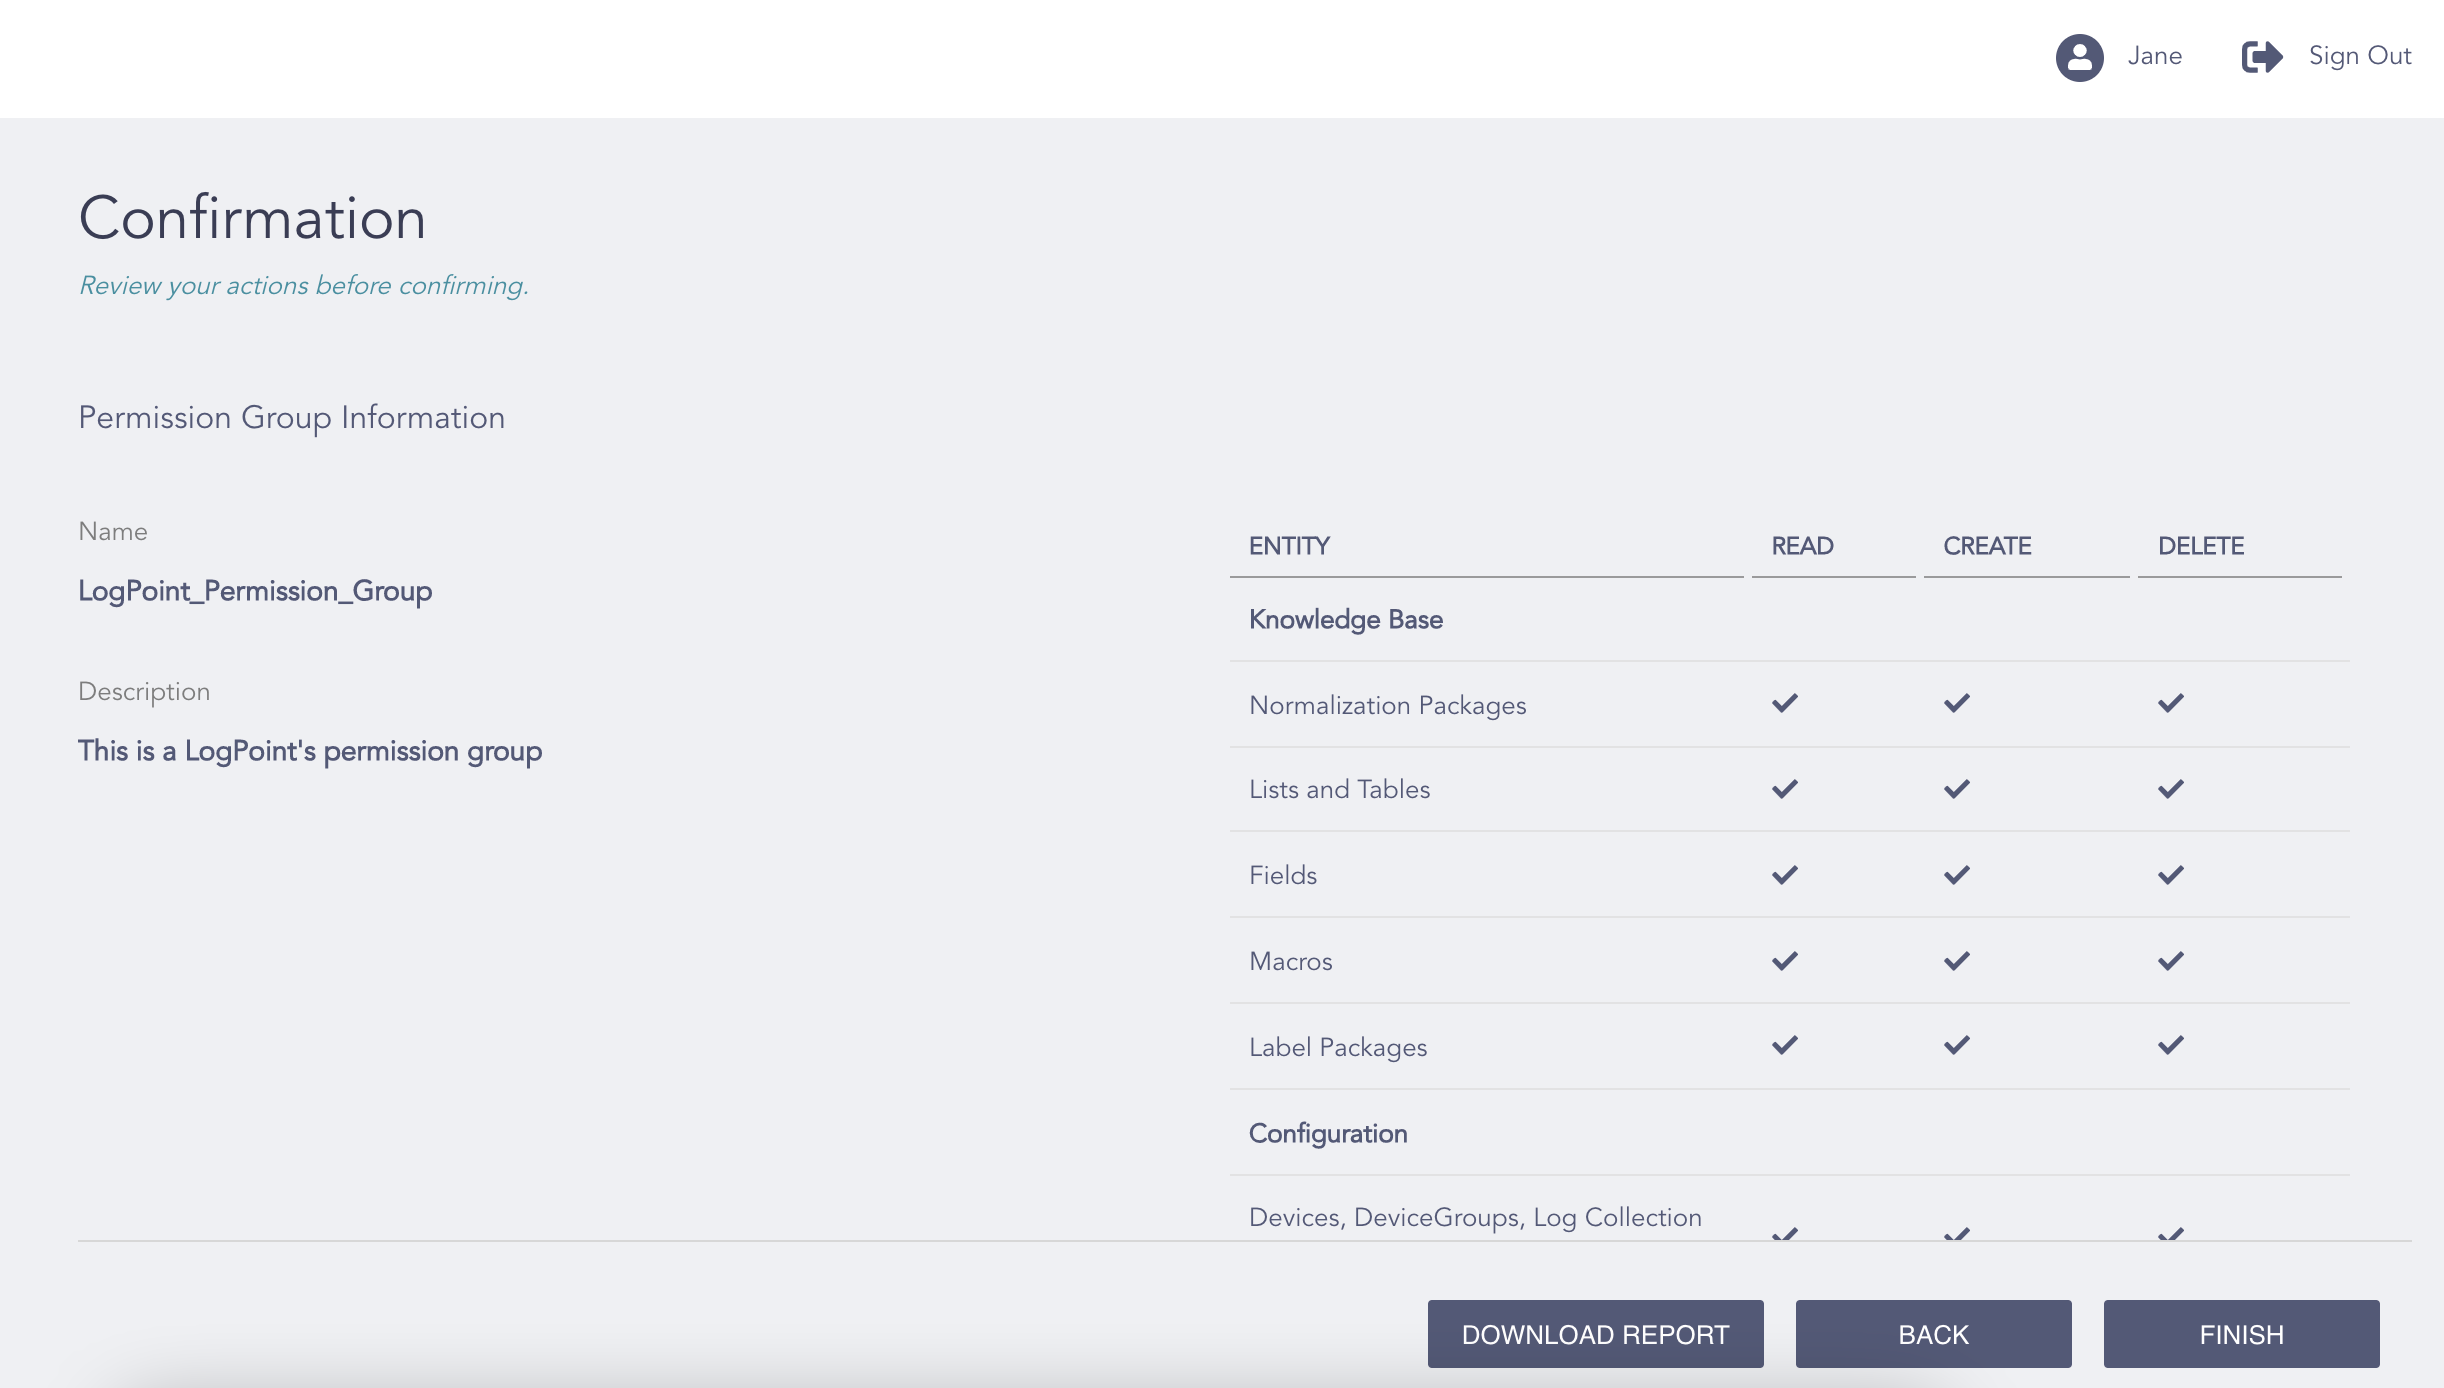2444x1388 pixels.
Task: Select the Configuration section header
Action: pos(1328,1134)
